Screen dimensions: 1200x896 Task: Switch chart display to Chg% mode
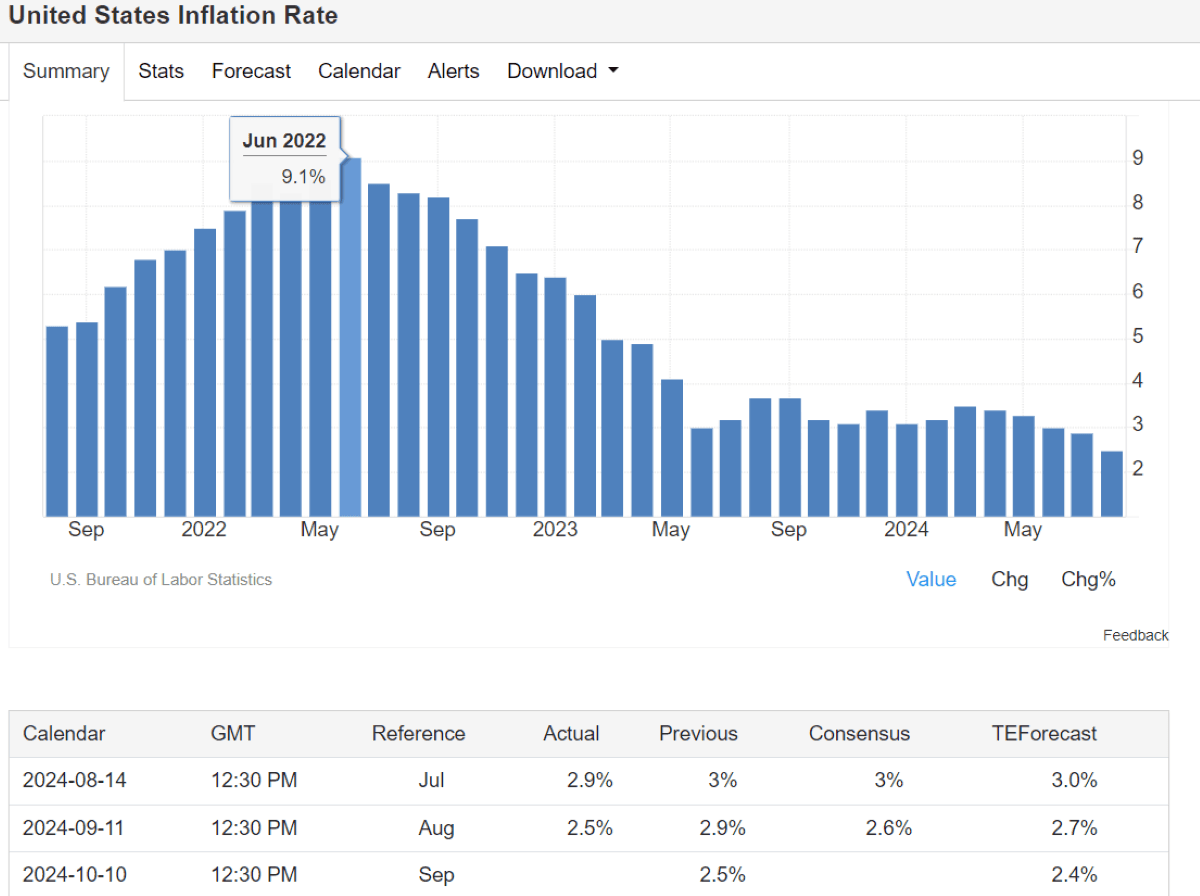(1088, 579)
